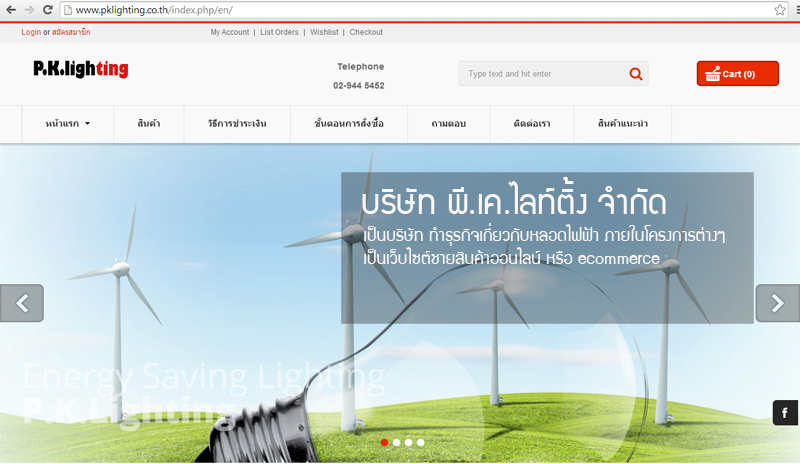Show the previous slide with the left arrow
Image resolution: width=800 pixels, height=464 pixels.
point(22,303)
